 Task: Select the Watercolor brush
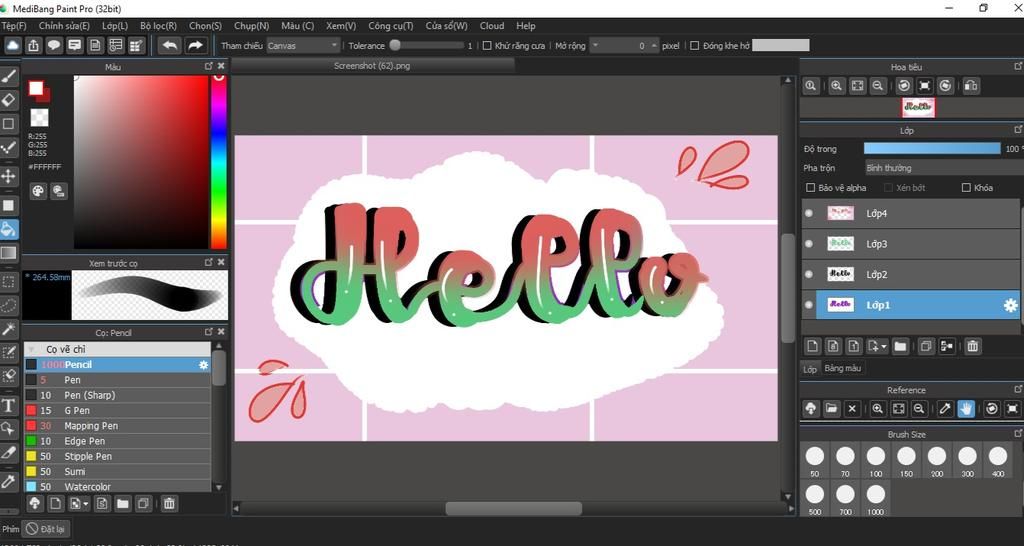click(118, 487)
